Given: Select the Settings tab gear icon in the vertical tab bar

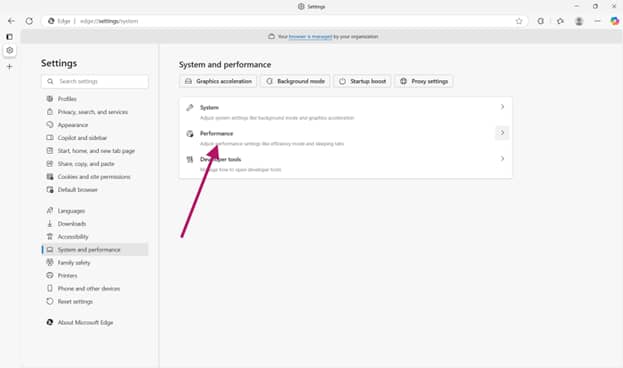Looking at the screenshot, I should tap(10, 50).
